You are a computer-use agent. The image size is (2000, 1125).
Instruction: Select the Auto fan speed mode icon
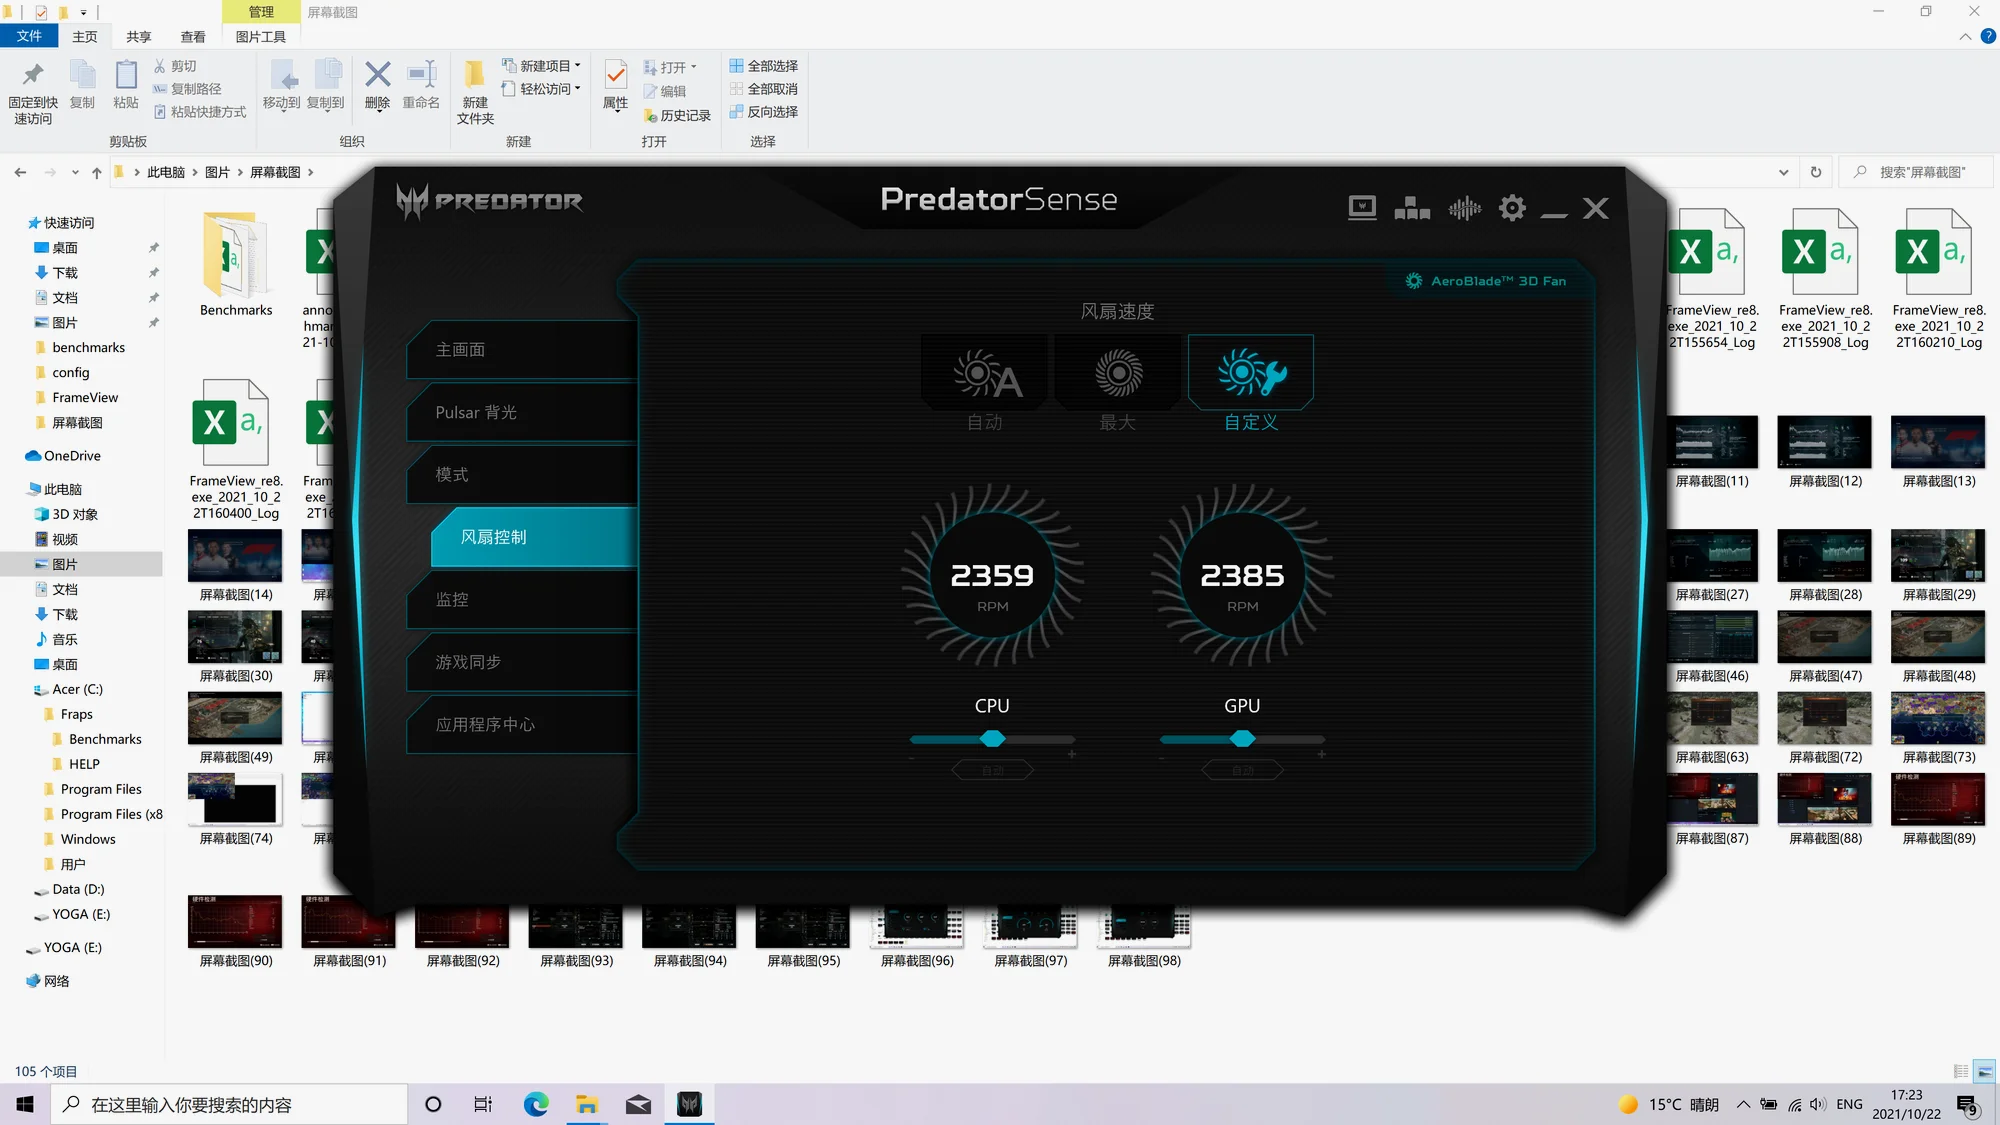985,373
